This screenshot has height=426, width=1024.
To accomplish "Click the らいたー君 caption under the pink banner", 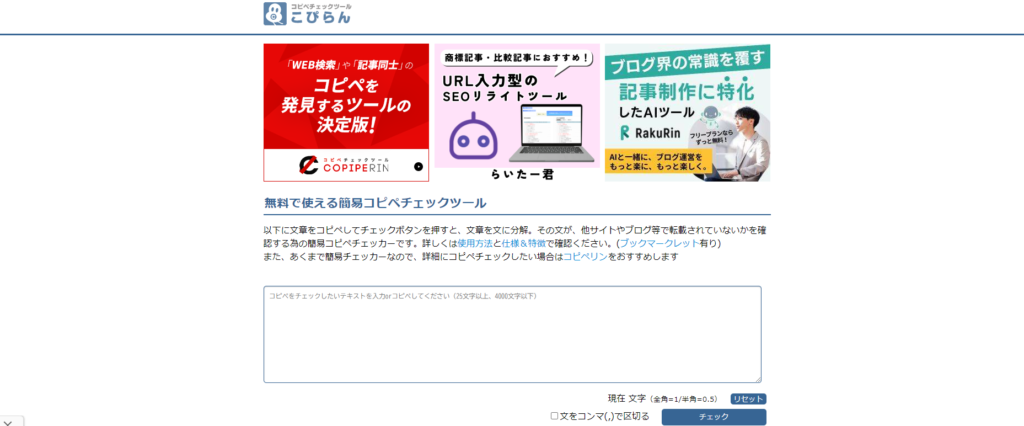I will 517,174.
